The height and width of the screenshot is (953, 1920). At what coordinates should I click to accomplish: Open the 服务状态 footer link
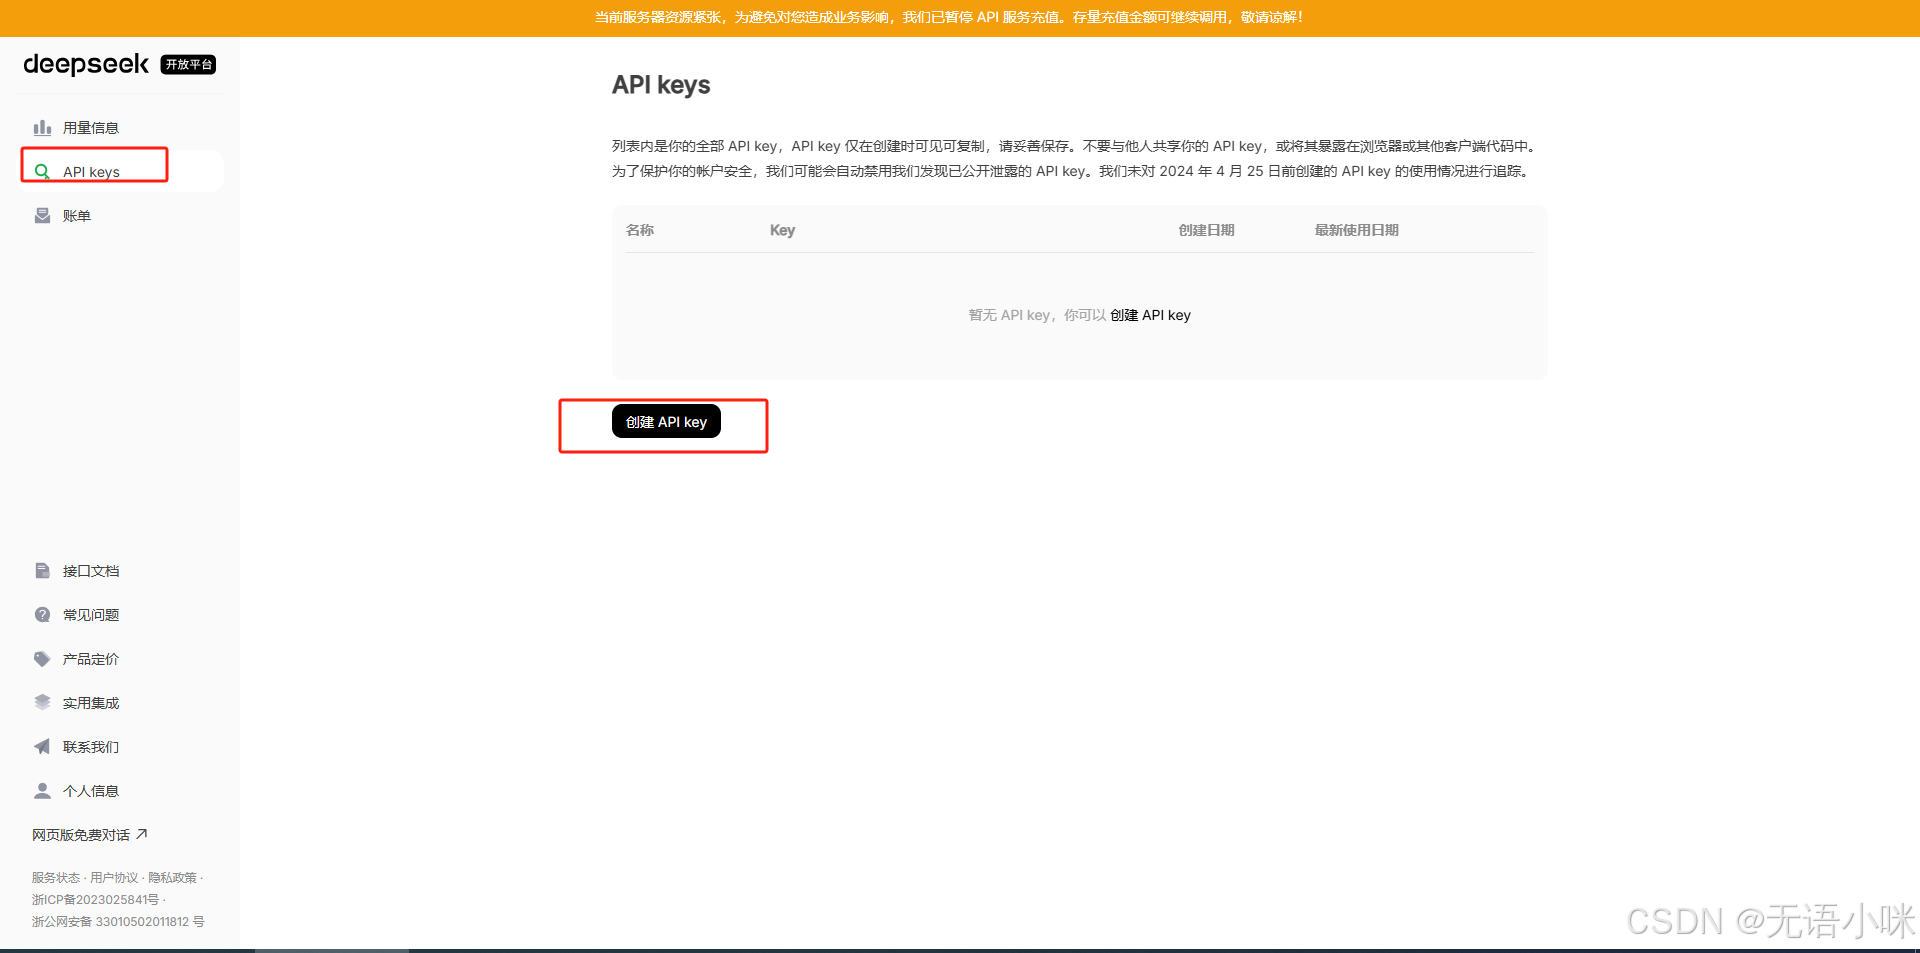point(56,878)
